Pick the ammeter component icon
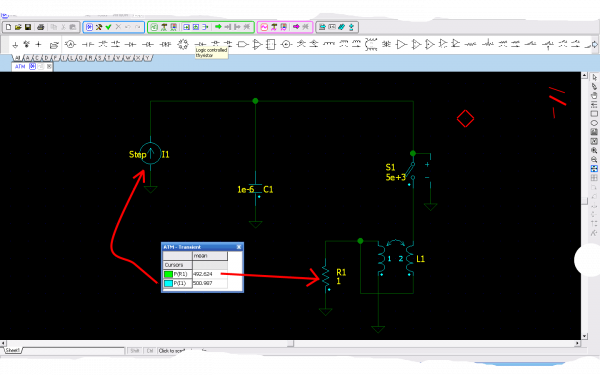Viewport: 600px width, 375px height. 70,44
